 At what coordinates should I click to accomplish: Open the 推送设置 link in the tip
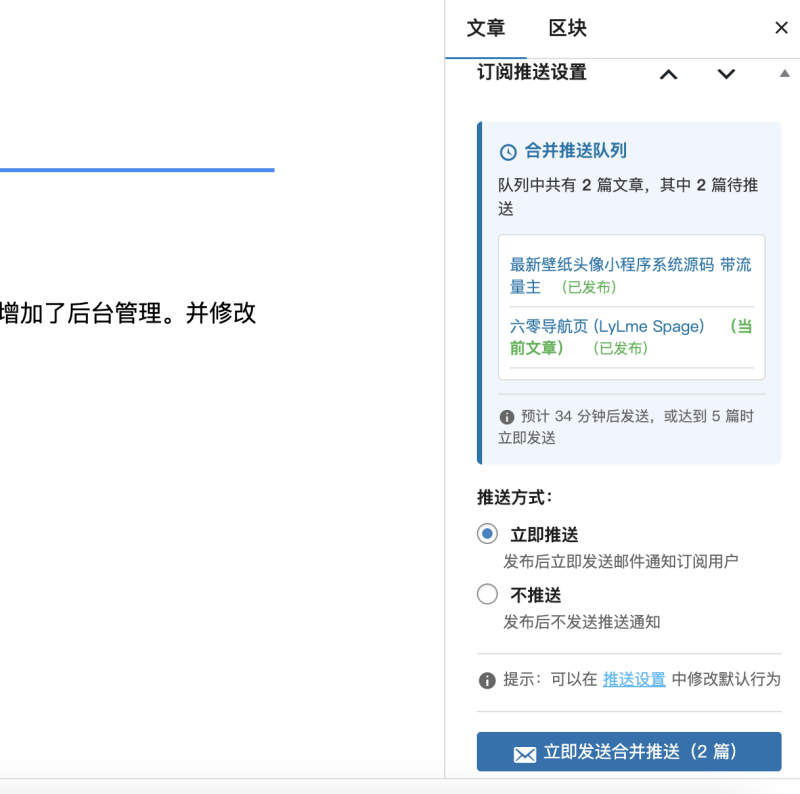click(634, 680)
